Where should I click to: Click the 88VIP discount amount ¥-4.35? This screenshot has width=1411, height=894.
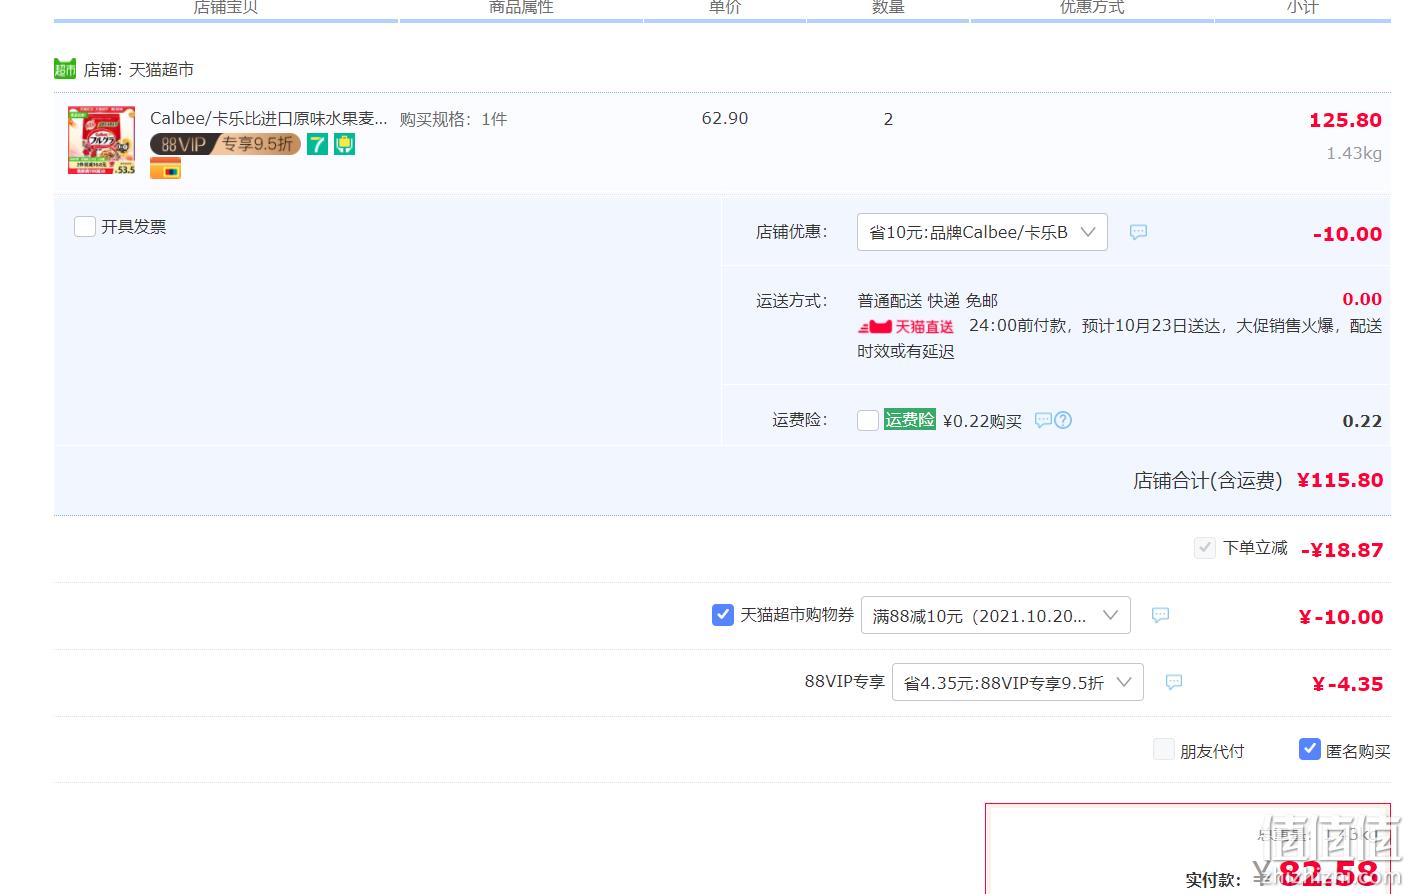[1348, 684]
